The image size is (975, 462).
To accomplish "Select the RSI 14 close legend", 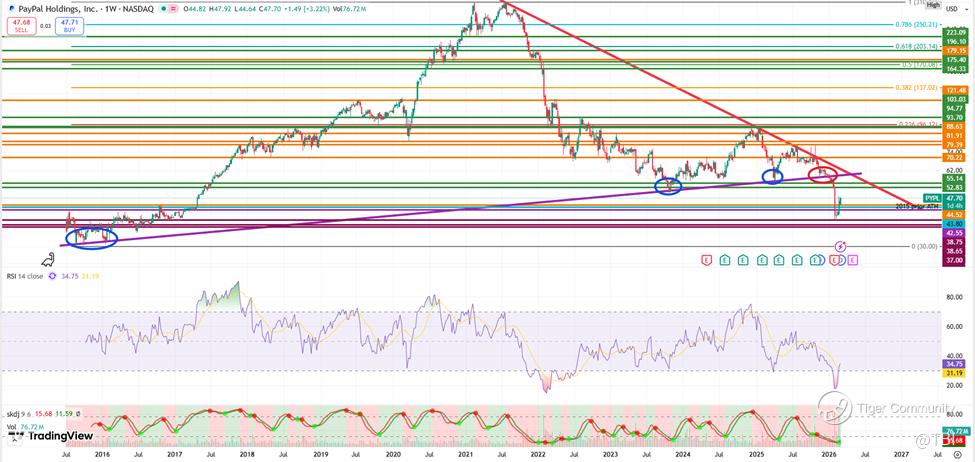I will click(x=24, y=276).
